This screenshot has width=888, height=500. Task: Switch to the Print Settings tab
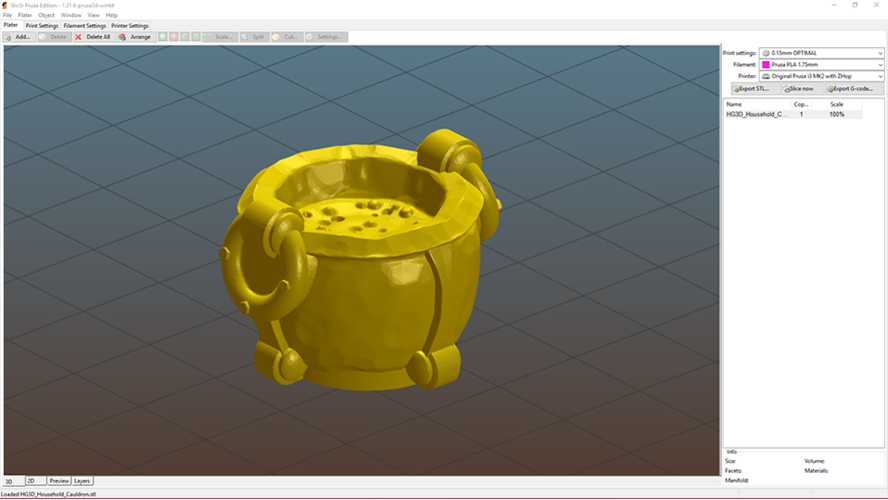(x=42, y=25)
